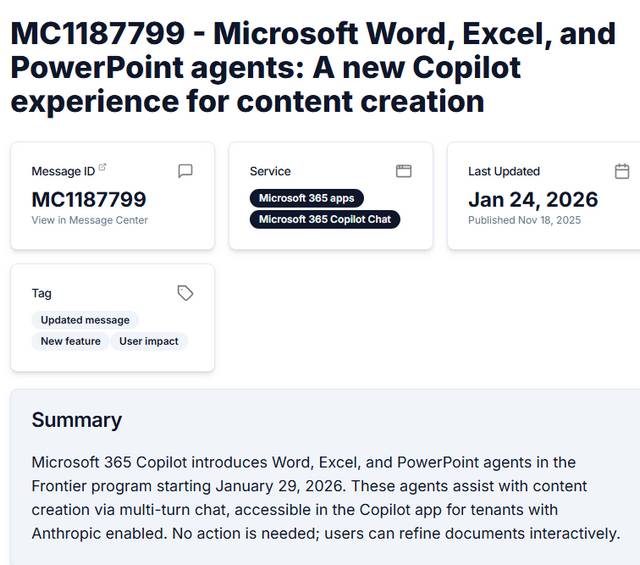Image resolution: width=640 pixels, height=565 pixels.
Task: Click the New feature tag
Action: [x=70, y=341]
